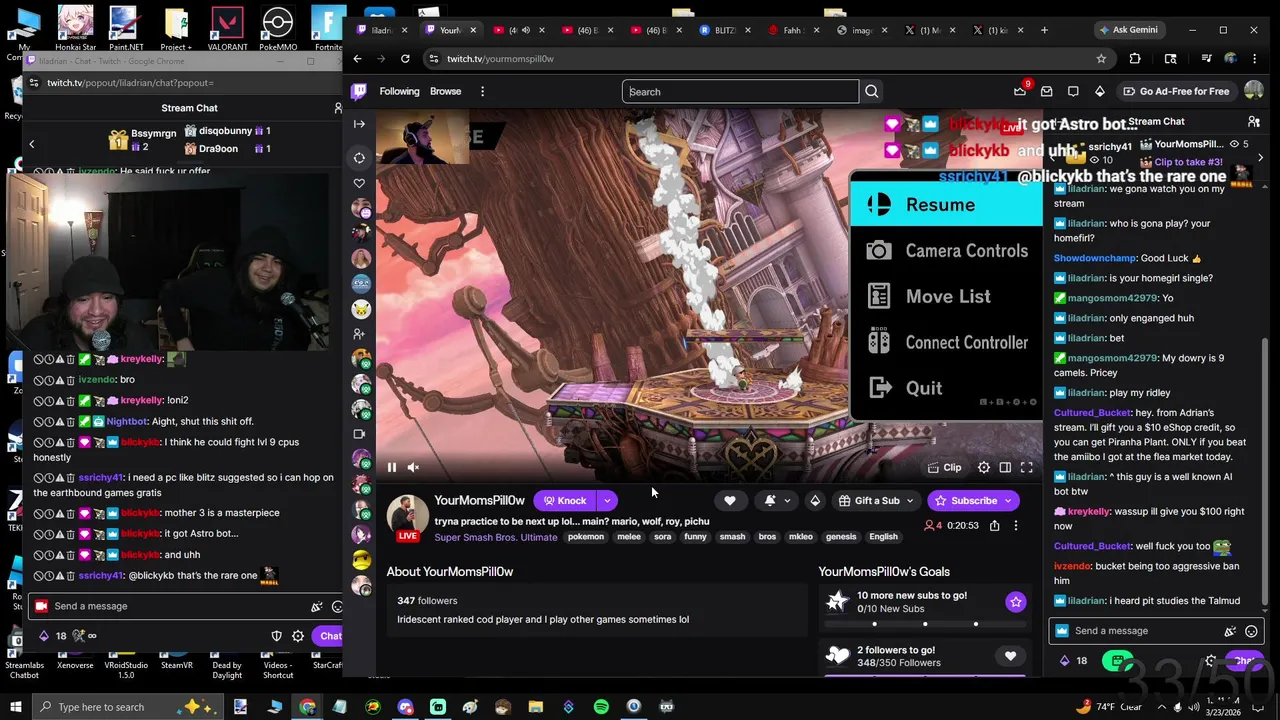Open Windows Start menu

17,707
